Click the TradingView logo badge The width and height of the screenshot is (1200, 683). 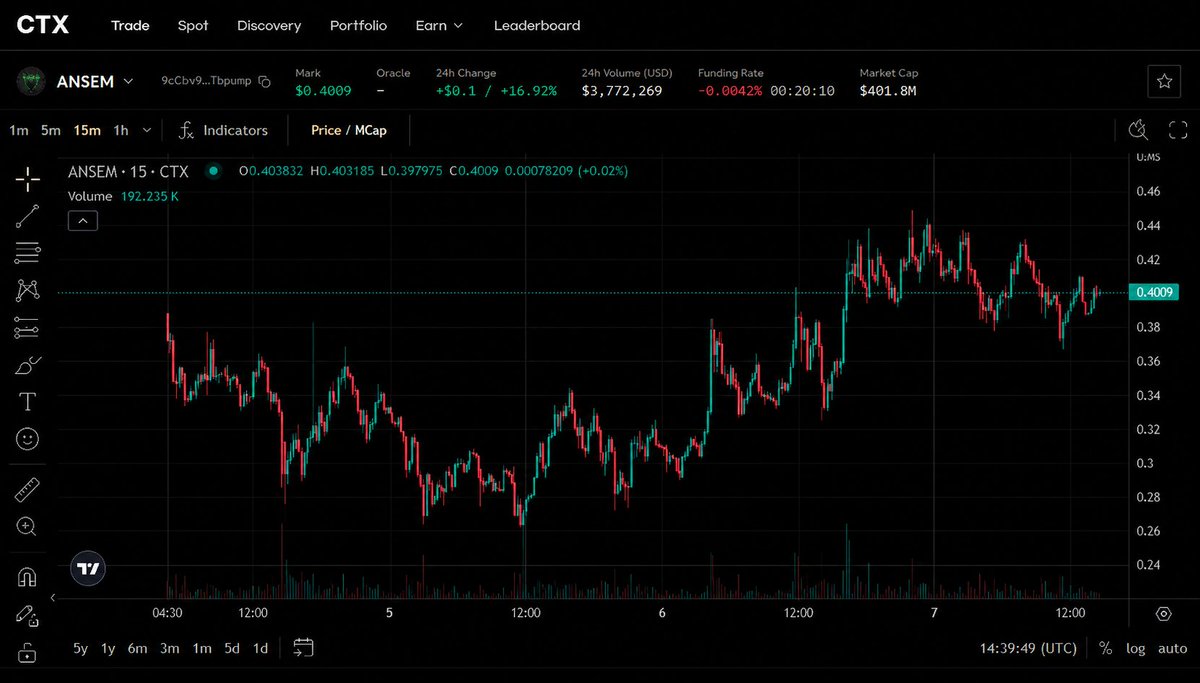(x=88, y=568)
